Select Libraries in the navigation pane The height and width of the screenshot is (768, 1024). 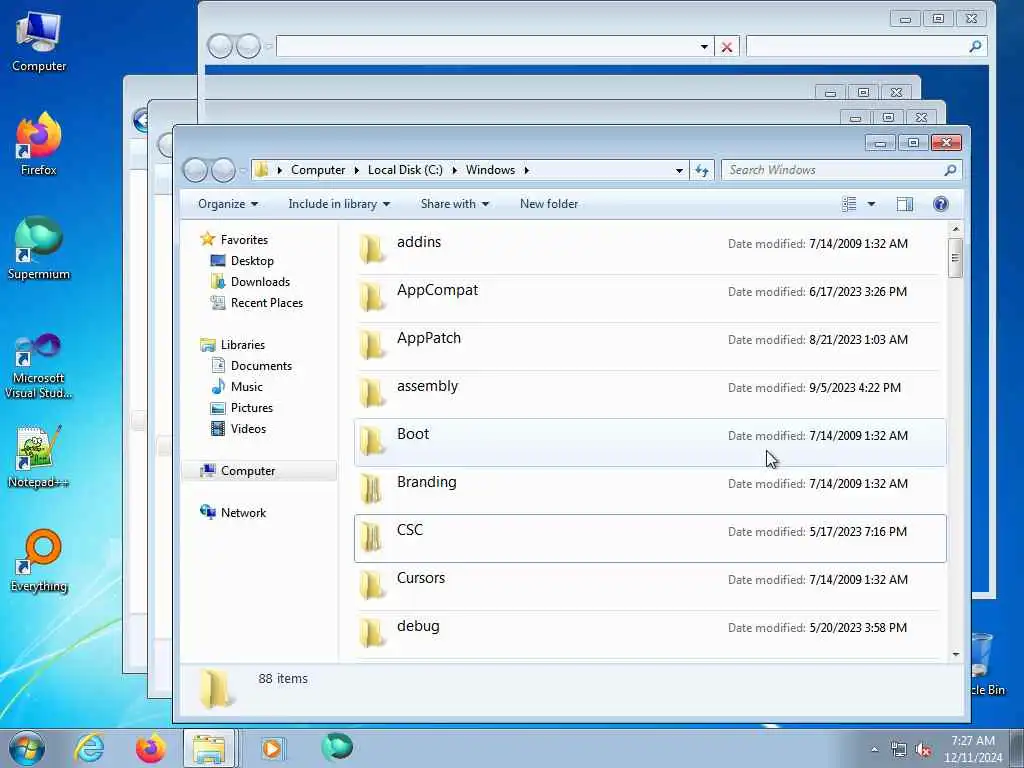[x=242, y=345]
